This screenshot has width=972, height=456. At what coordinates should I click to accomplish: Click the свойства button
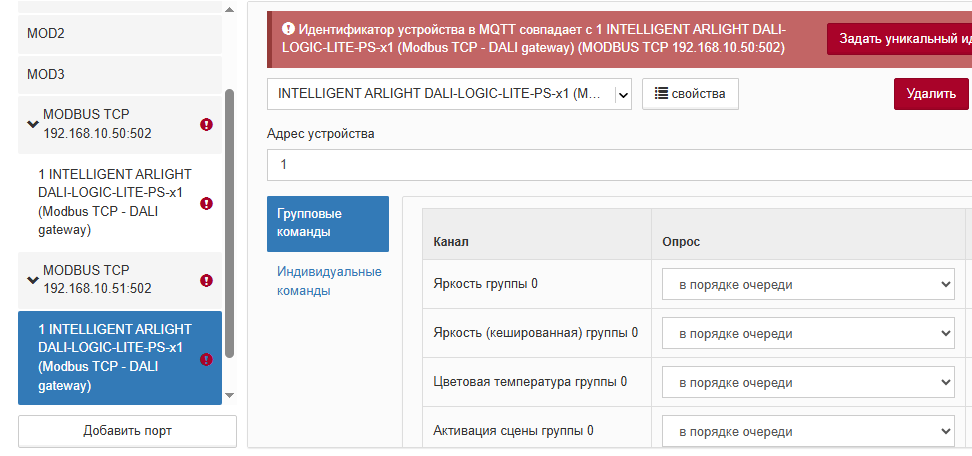(x=690, y=94)
